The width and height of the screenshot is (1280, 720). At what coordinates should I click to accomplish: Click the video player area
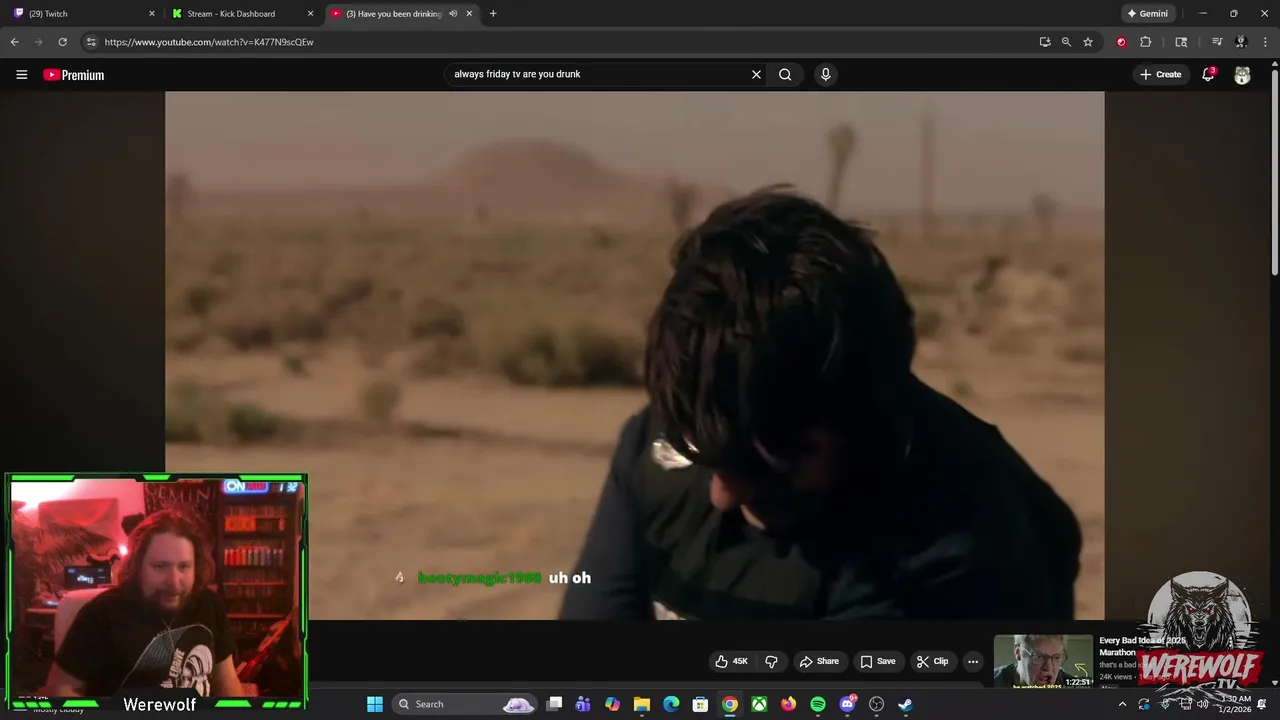coord(635,355)
